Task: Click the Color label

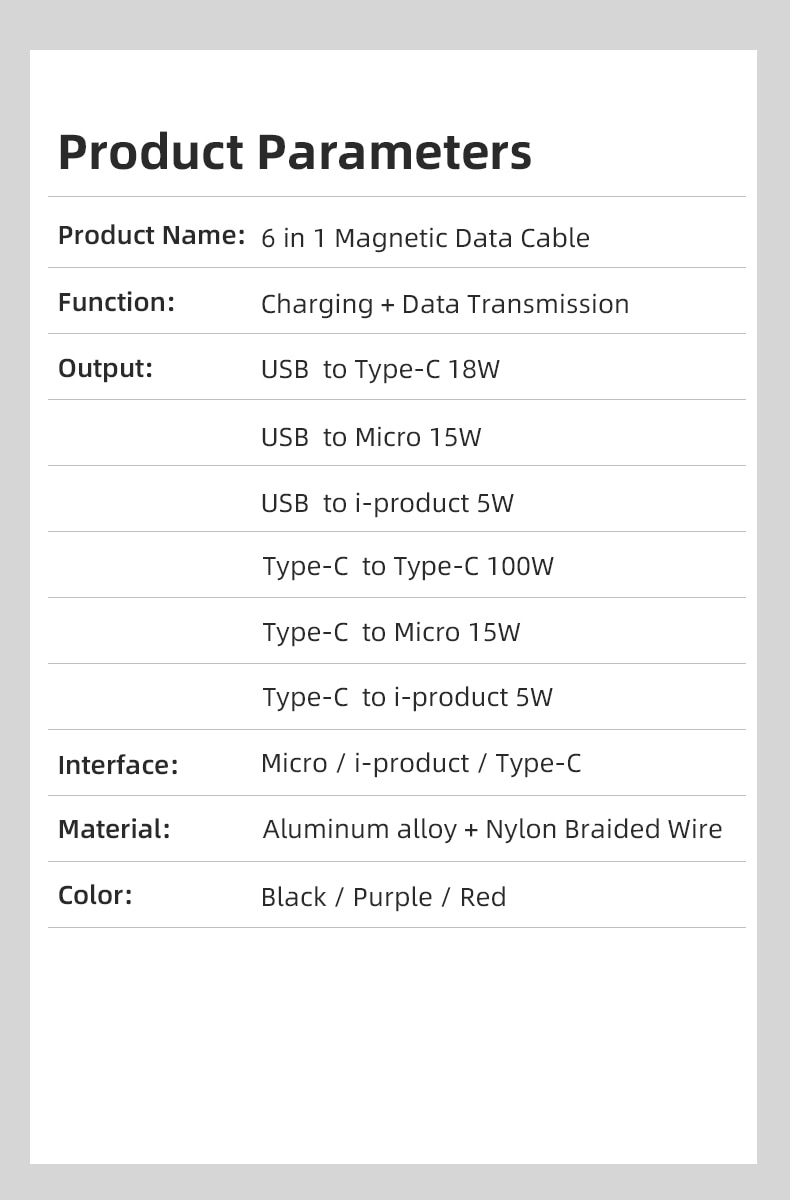Action: coord(95,895)
